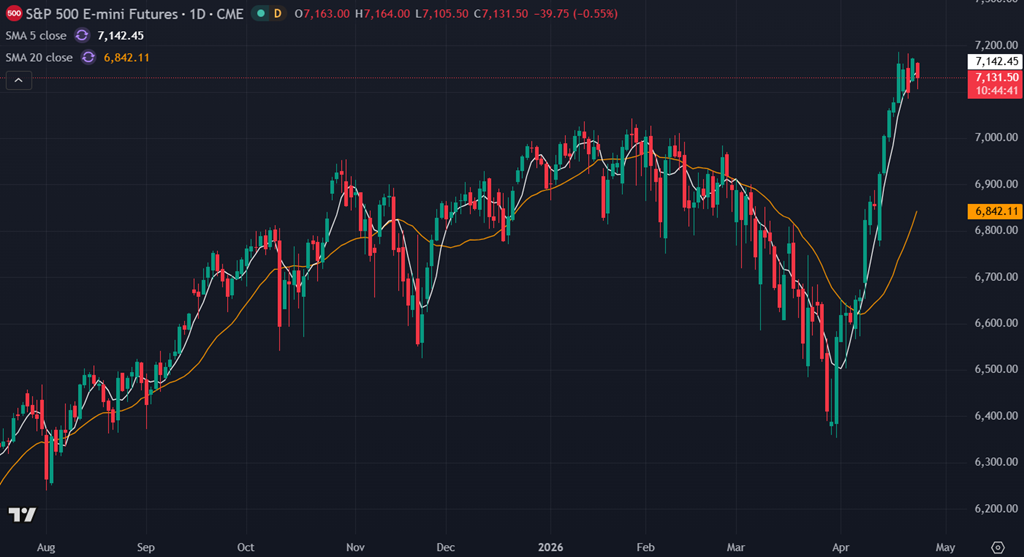Screen dimensions: 1024x557
Task: Select the SMA 5 close indicator label
Action: [x=36, y=36]
